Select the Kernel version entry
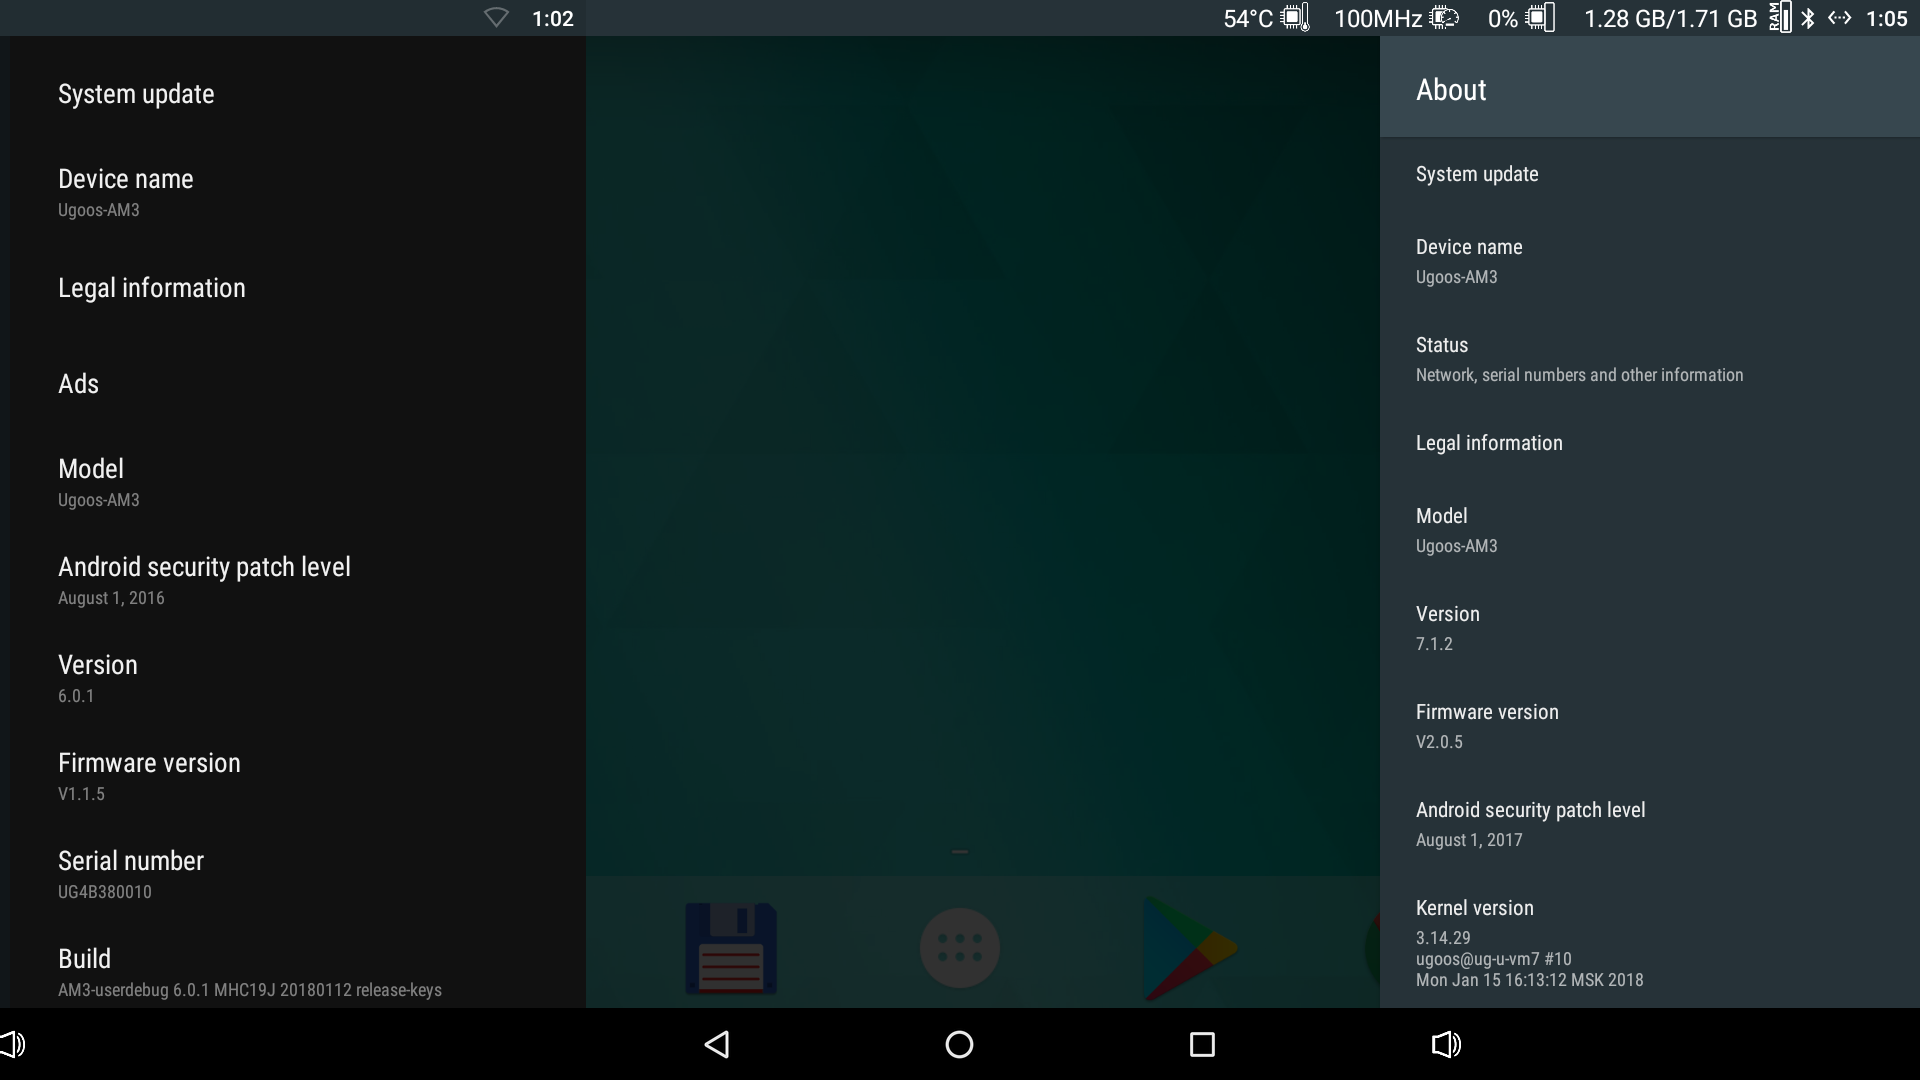This screenshot has width=1920, height=1080. [x=1650, y=942]
